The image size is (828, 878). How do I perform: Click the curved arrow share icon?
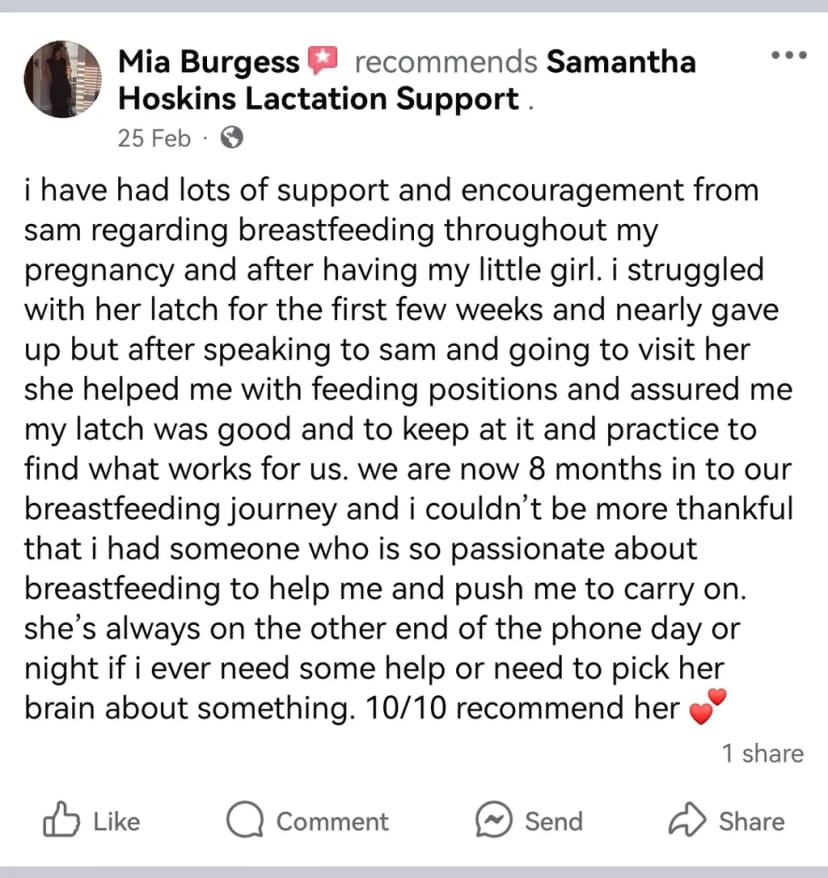click(x=687, y=819)
